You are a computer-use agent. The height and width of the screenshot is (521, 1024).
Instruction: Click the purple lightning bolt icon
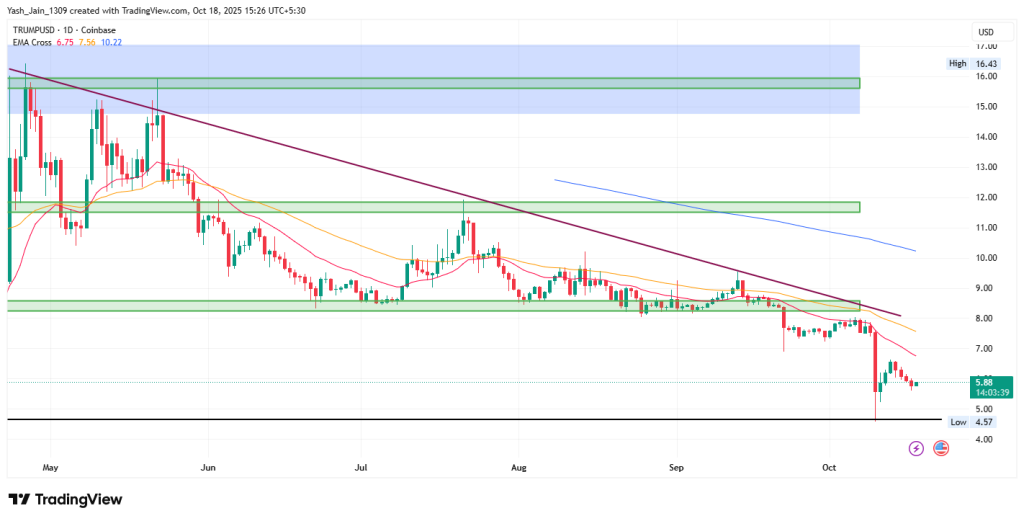916,448
